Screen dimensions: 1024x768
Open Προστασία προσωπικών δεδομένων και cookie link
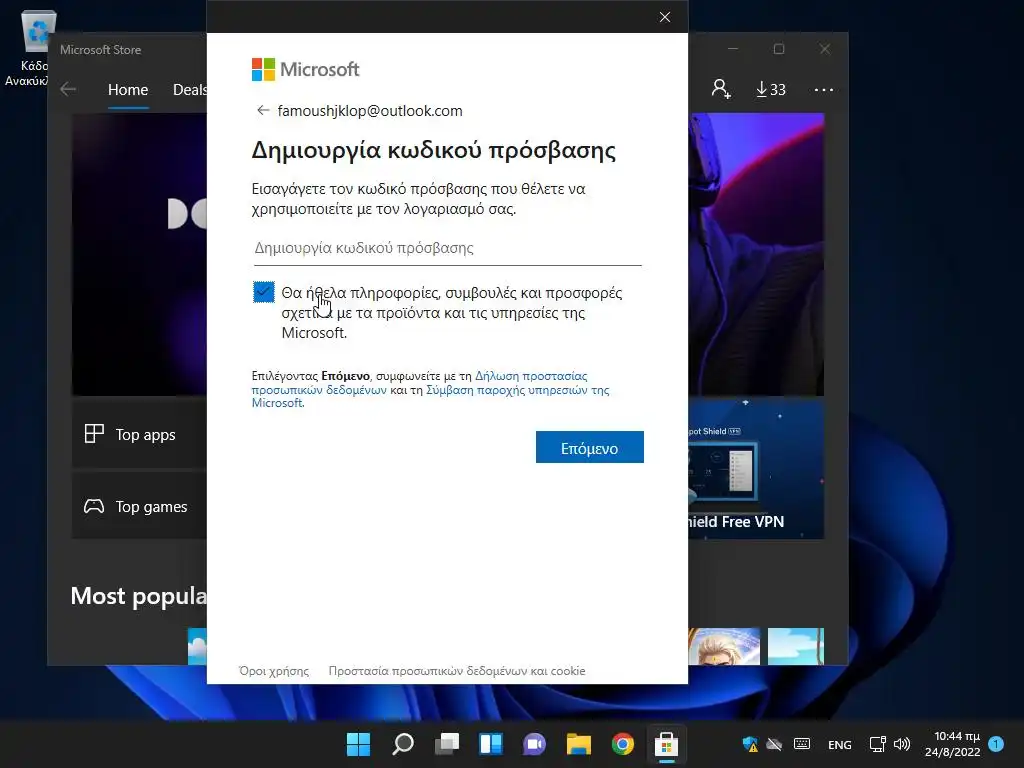456,671
